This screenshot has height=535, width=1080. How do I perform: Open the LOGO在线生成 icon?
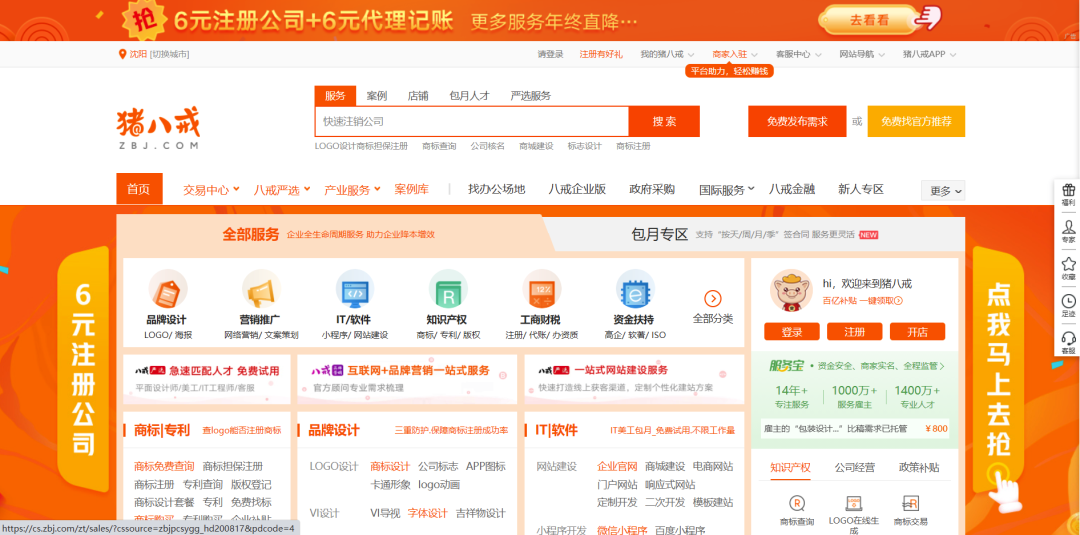(x=854, y=503)
